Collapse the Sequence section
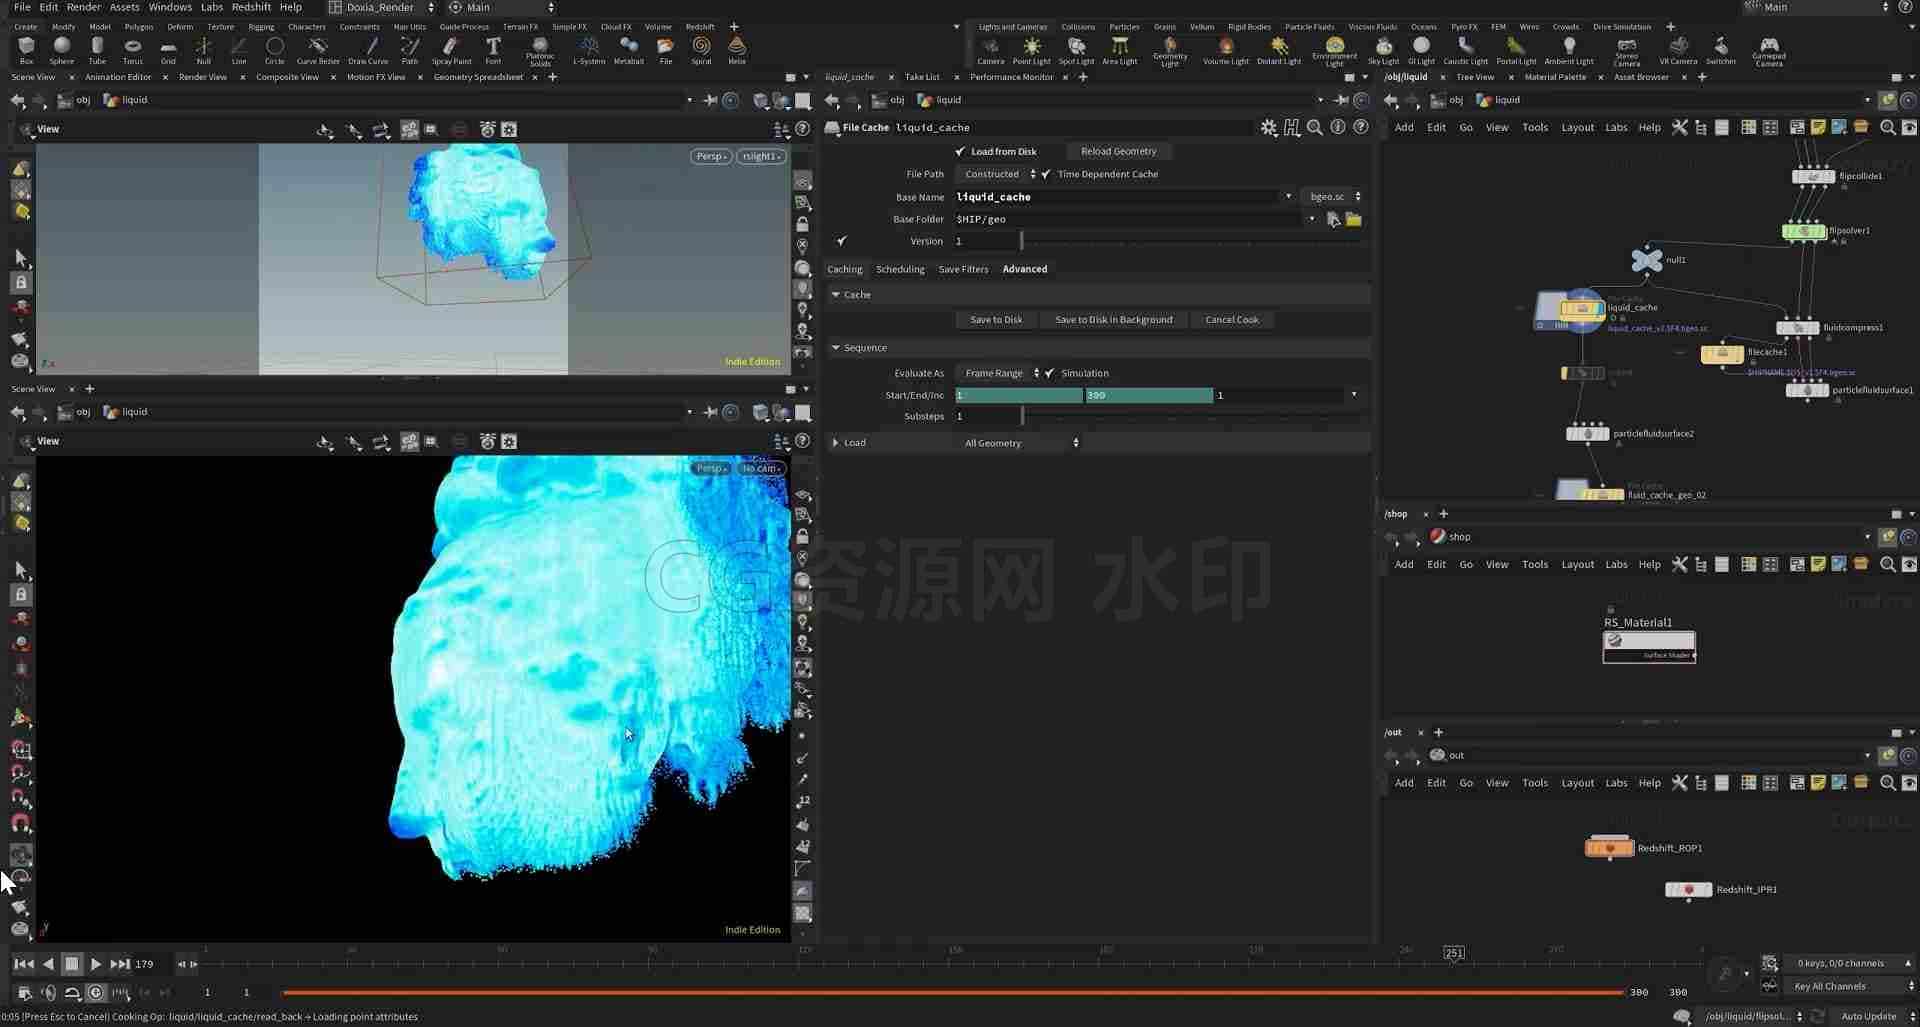 coord(836,348)
